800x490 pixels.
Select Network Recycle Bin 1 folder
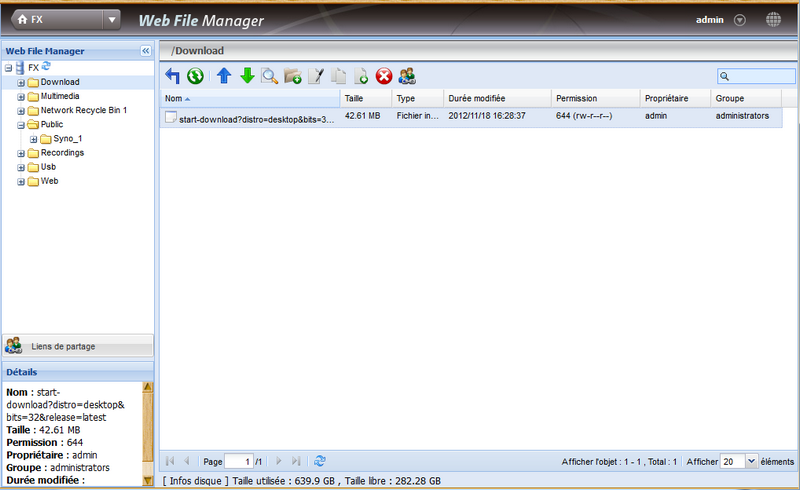click(x=84, y=110)
